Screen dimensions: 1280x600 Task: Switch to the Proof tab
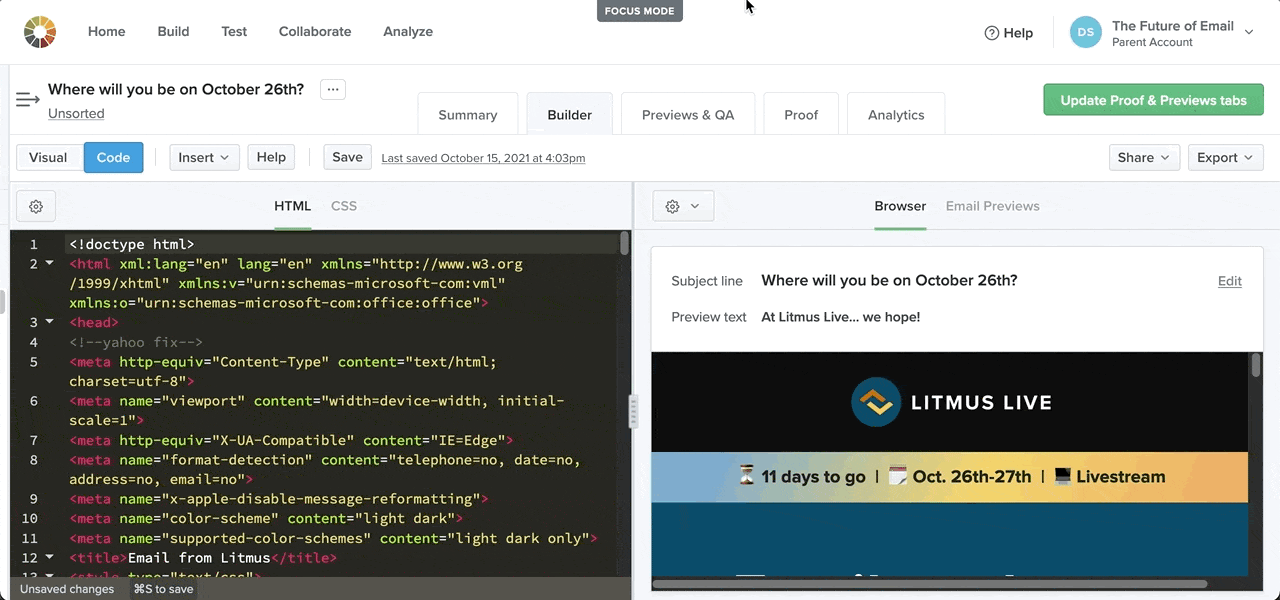801,114
